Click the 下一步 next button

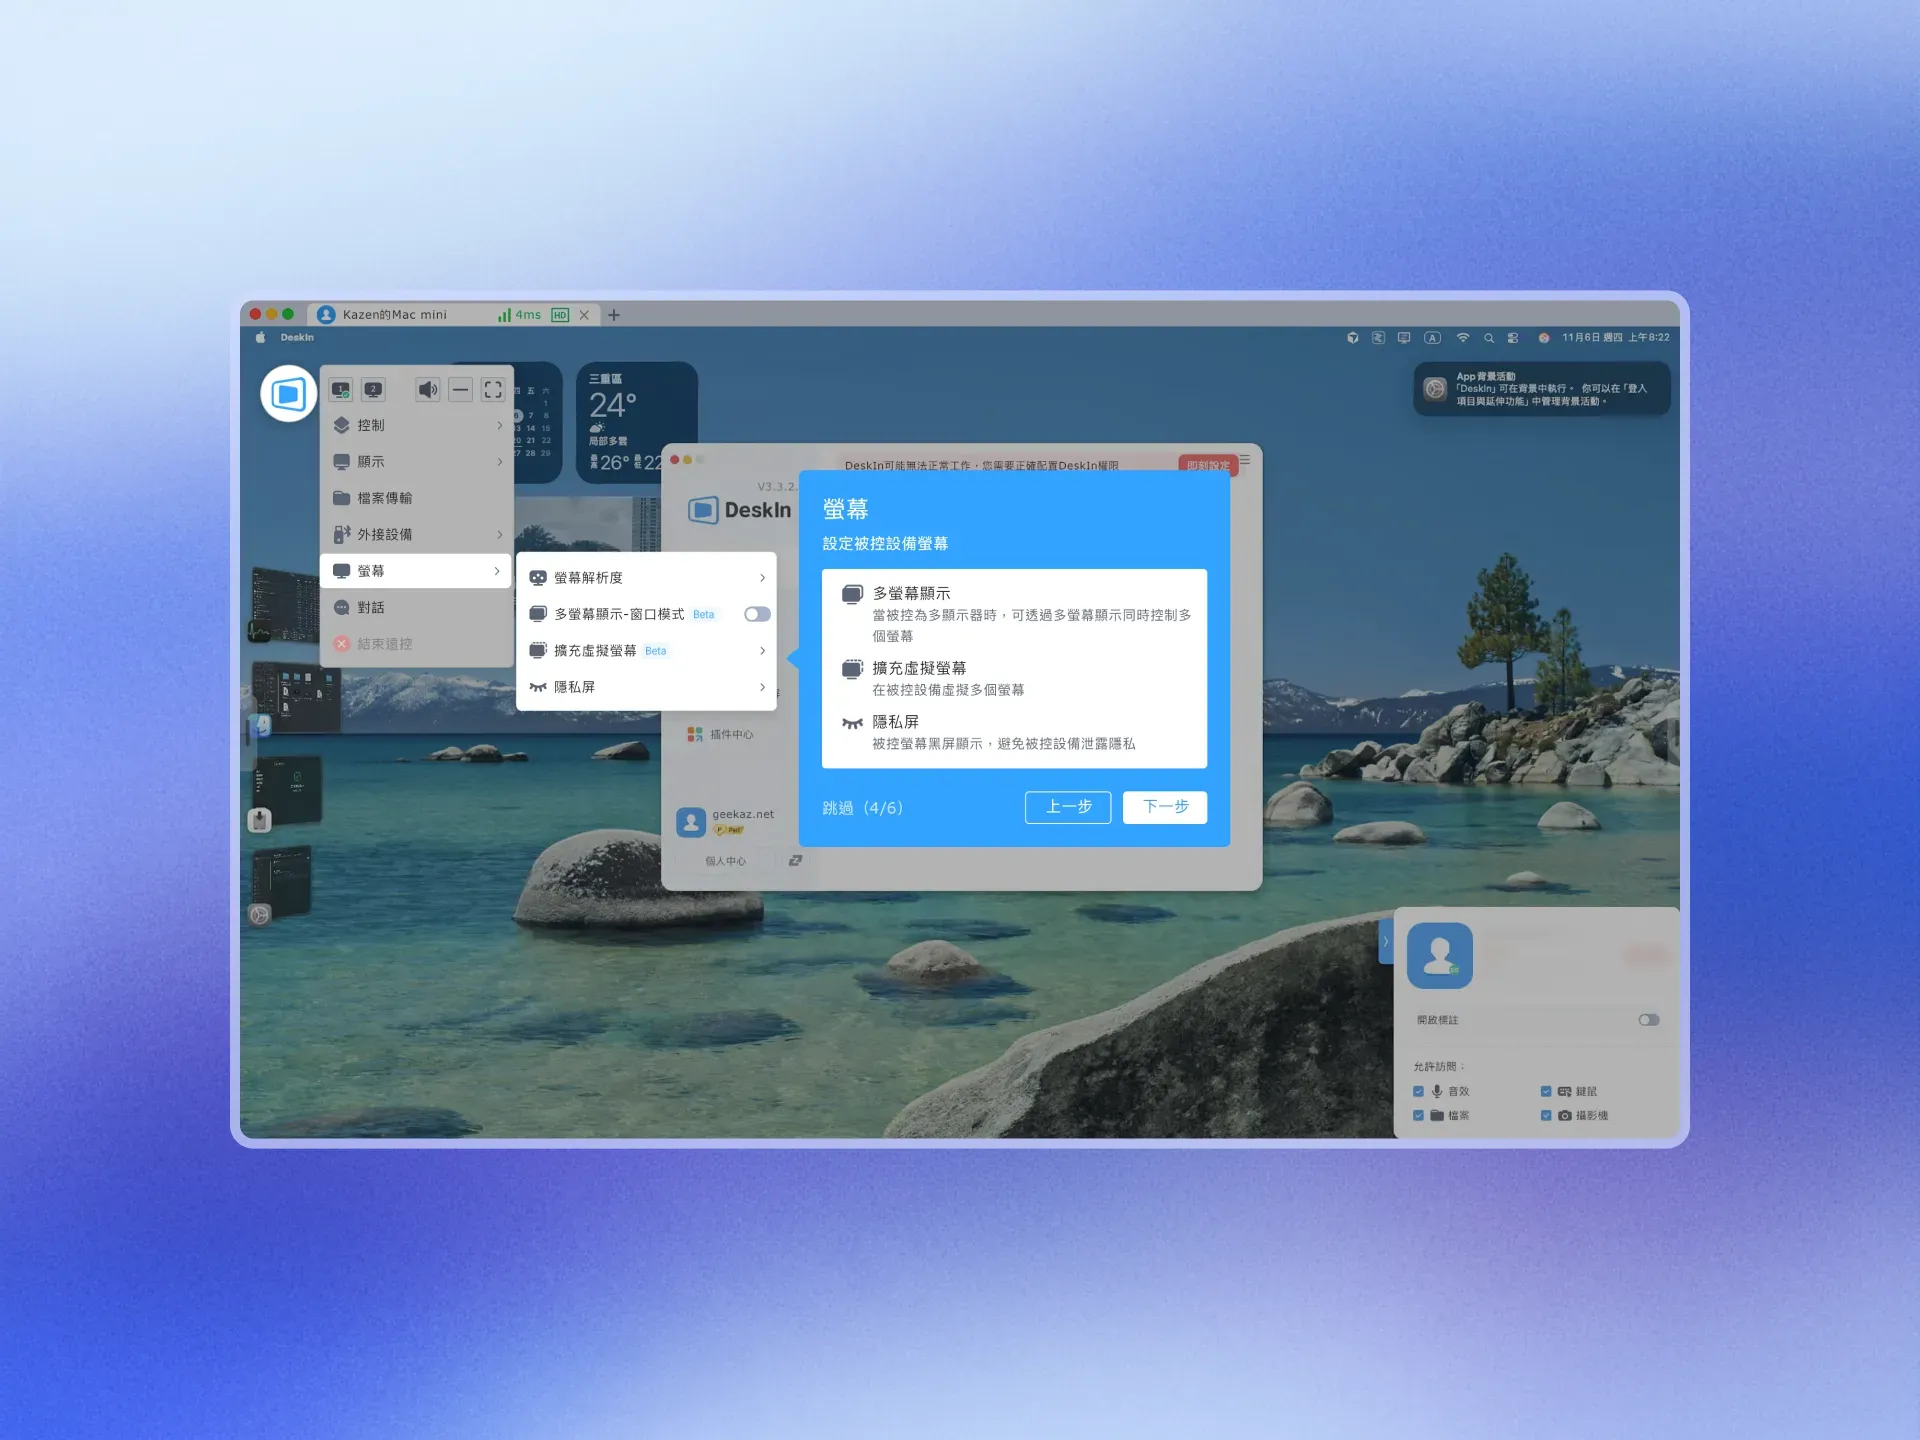pyautogui.click(x=1165, y=807)
